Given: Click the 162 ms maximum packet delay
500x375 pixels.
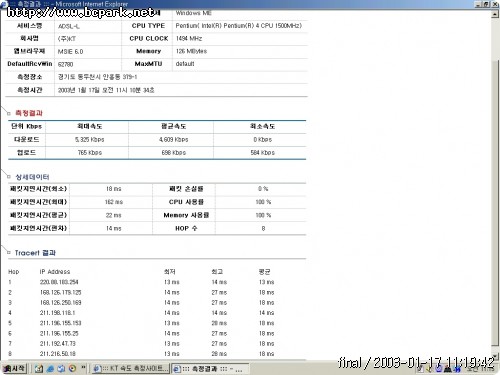Looking at the screenshot, I should [114, 202].
